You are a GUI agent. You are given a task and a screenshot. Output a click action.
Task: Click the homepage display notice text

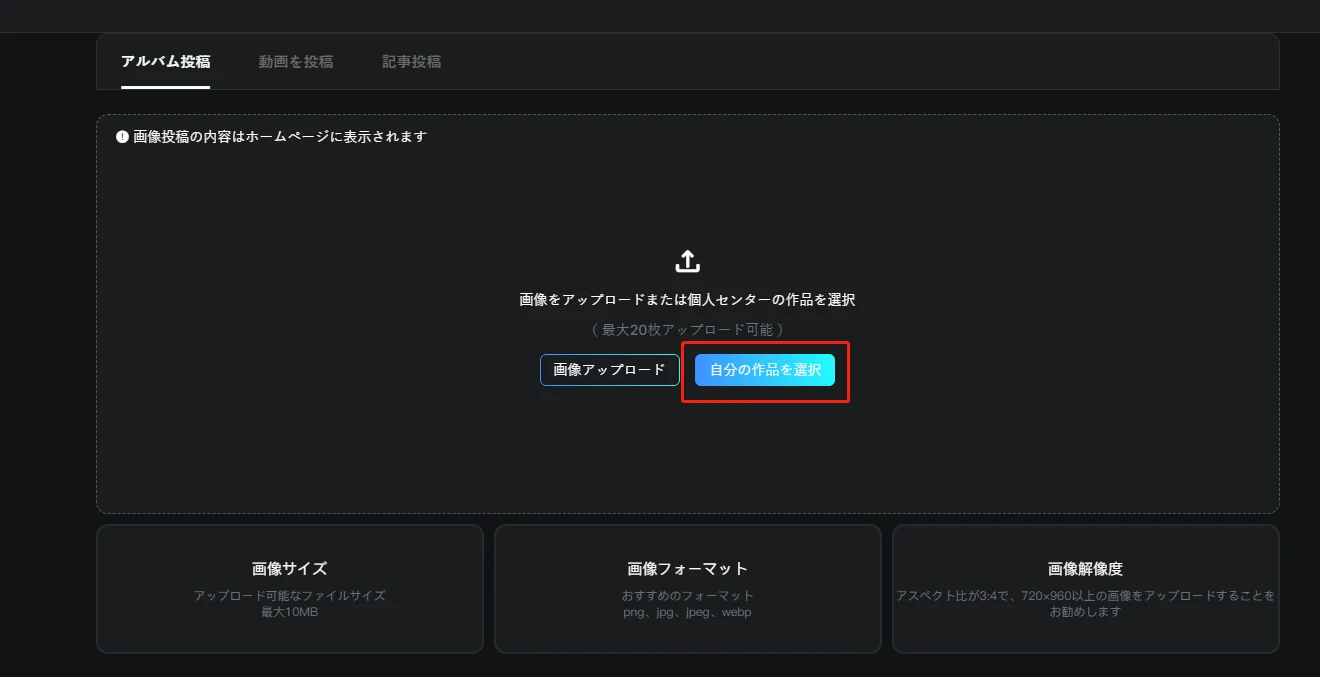click(x=280, y=137)
